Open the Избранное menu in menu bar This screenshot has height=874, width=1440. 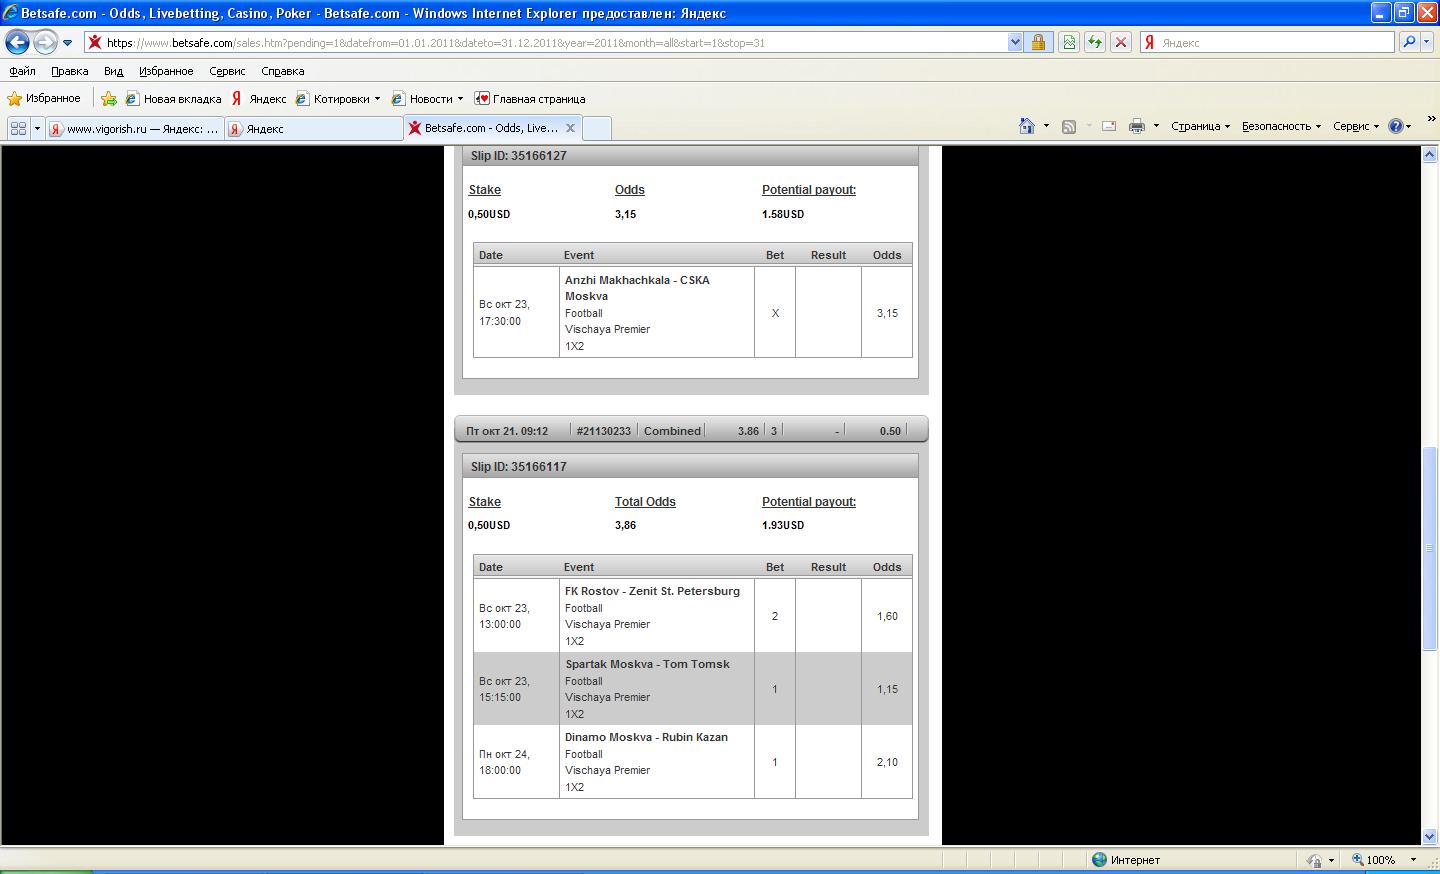[x=166, y=71]
